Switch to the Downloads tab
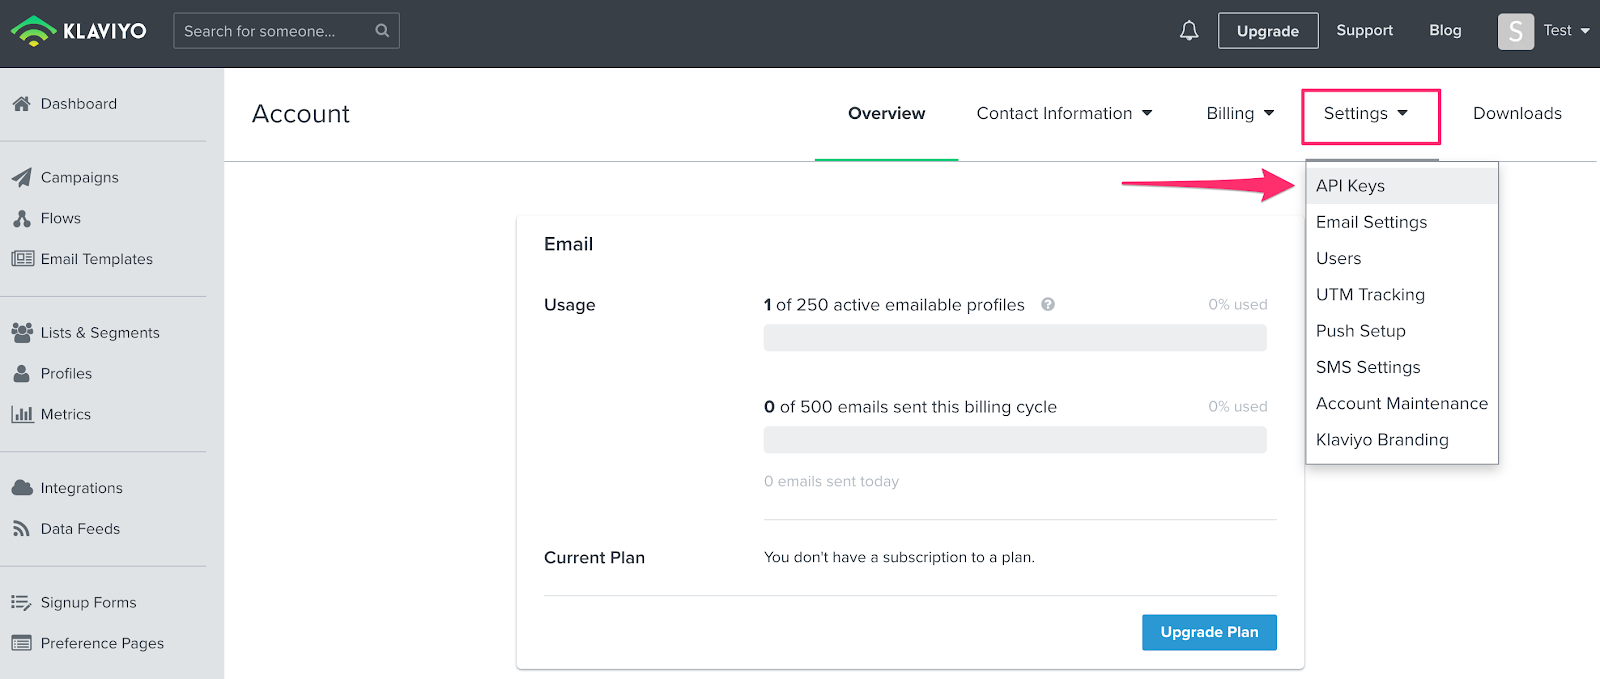This screenshot has width=1600, height=679. pyautogui.click(x=1517, y=114)
